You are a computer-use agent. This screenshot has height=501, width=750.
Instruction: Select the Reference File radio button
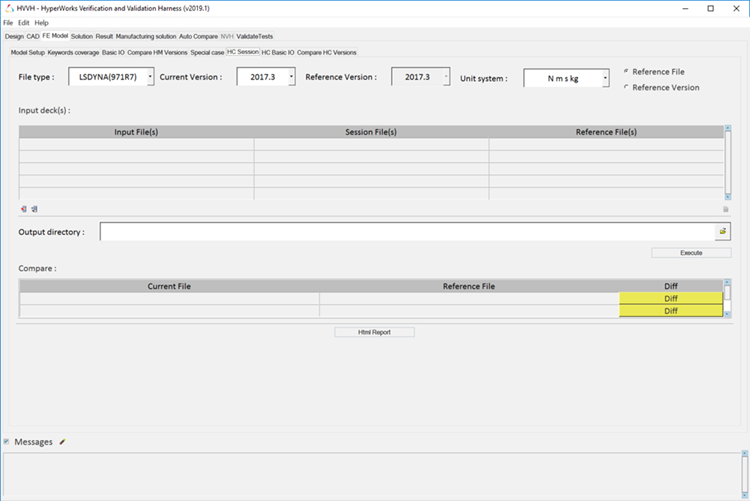(626, 72)
